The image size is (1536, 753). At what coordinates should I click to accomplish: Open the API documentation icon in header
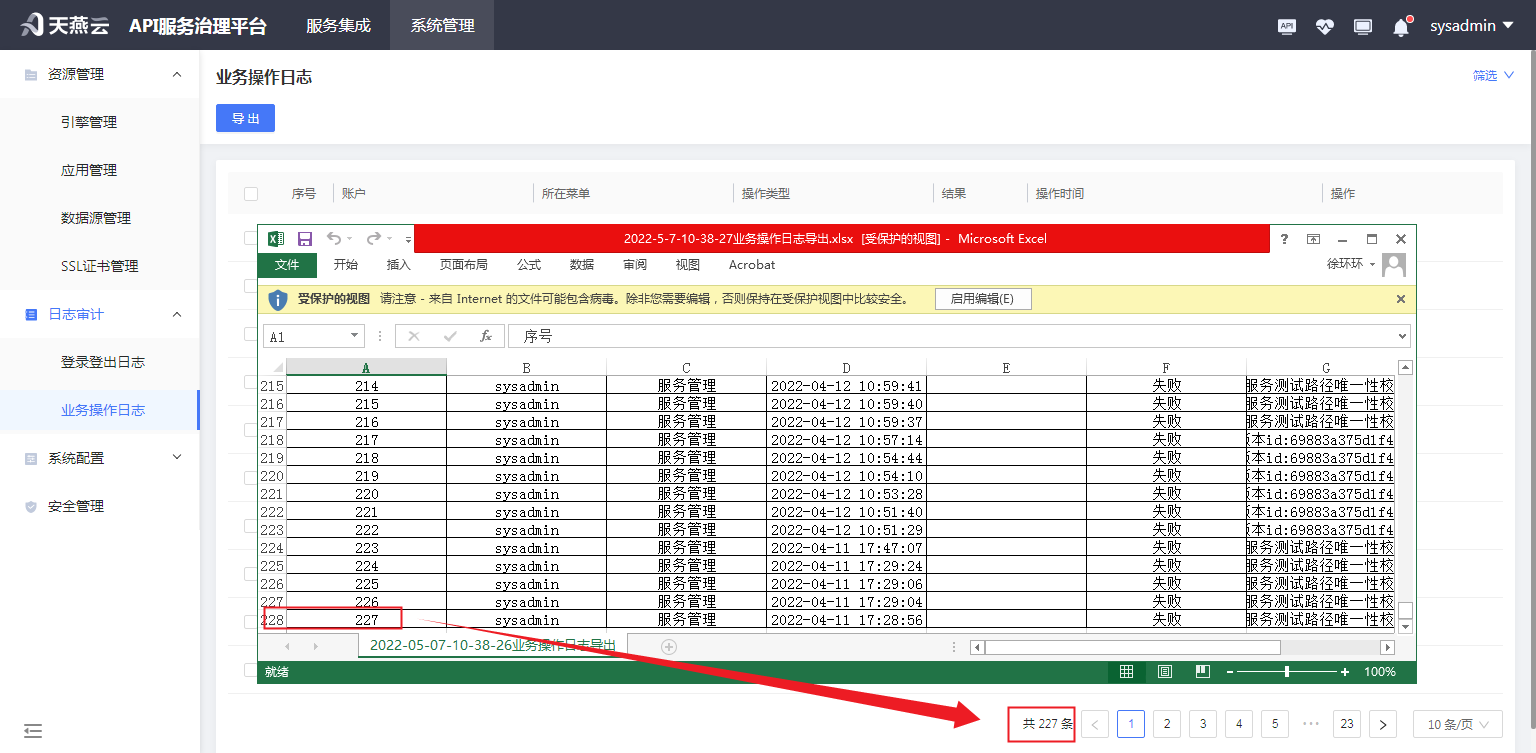(x=1287, y=26)
